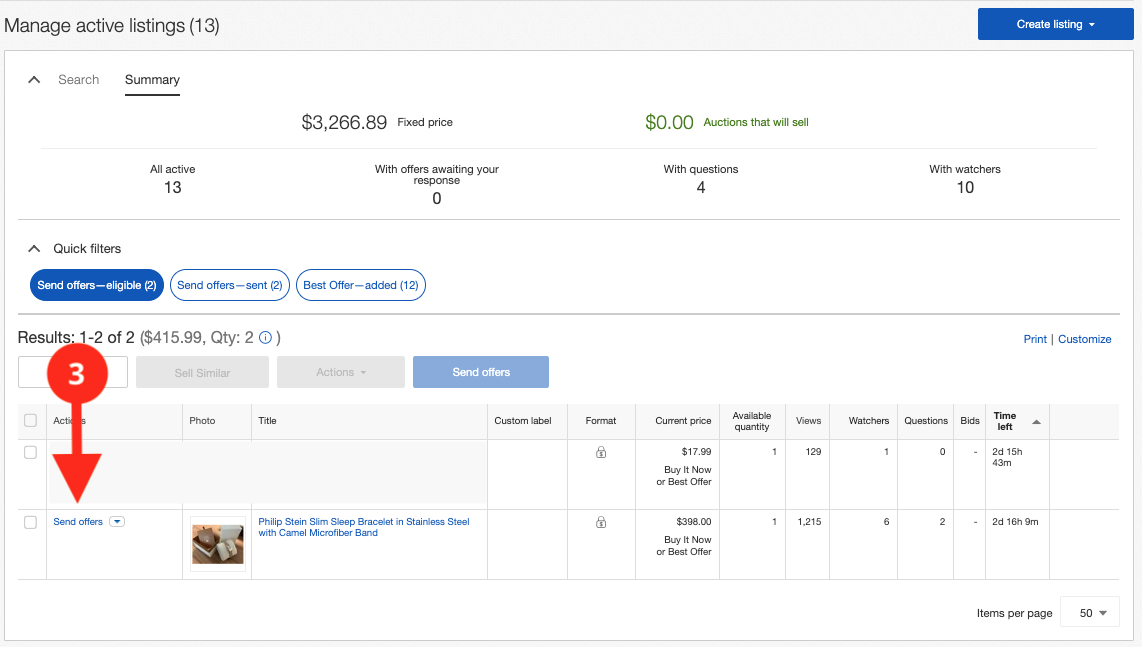Image resolution: width=1142 pixels, height=647 pixels.
Task: Switch to the Search tab
Action: [x=78, y=79]
